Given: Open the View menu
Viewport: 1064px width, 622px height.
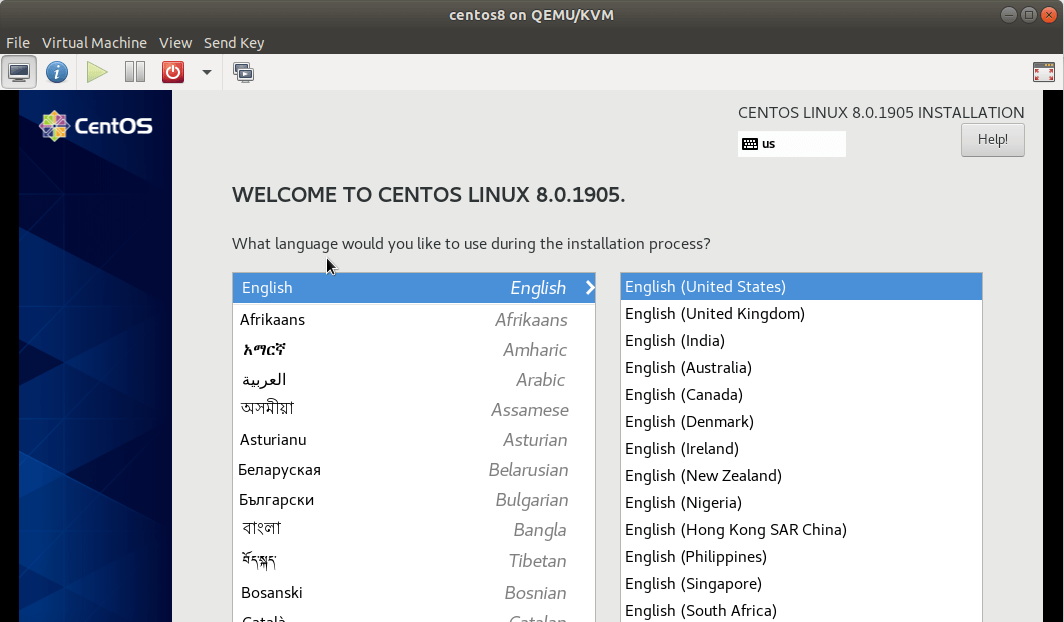Looking at the screenshot, I should (x=175, y=43).
